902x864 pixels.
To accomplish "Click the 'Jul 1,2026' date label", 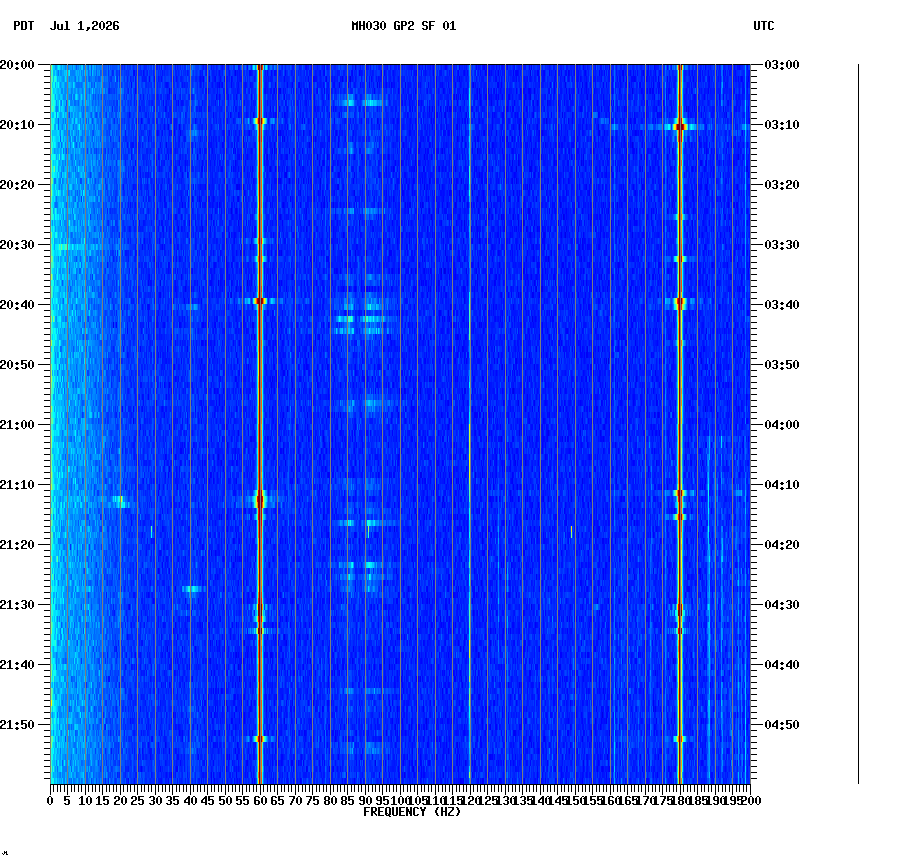I will (x=85, y=26).
